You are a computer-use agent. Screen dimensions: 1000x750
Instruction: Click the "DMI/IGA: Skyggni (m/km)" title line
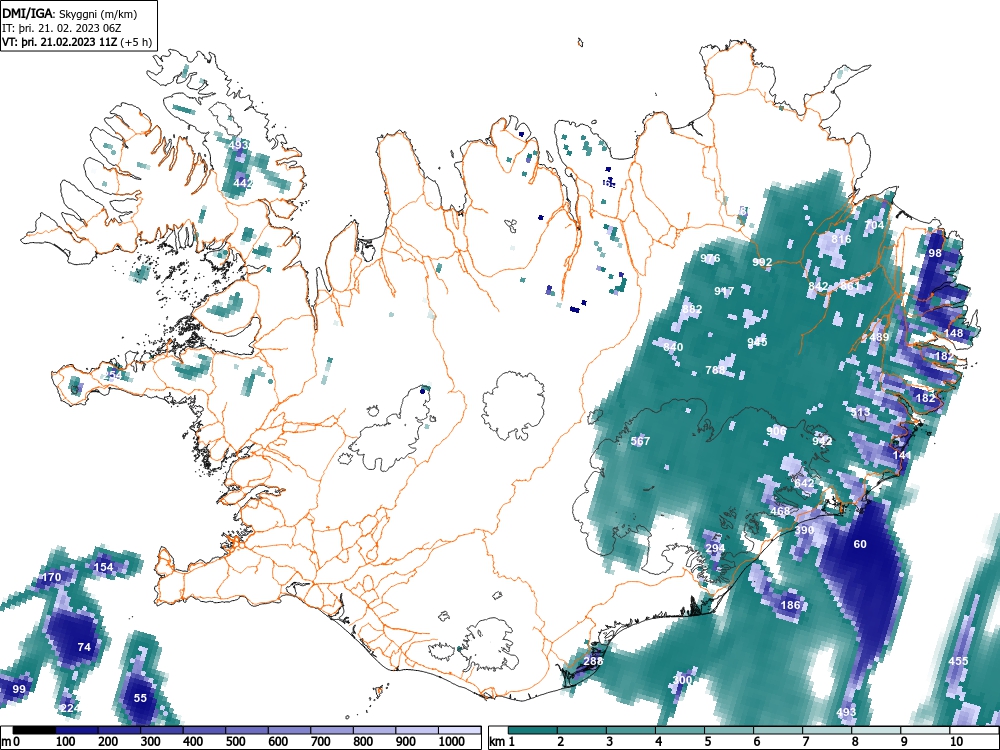70,14
